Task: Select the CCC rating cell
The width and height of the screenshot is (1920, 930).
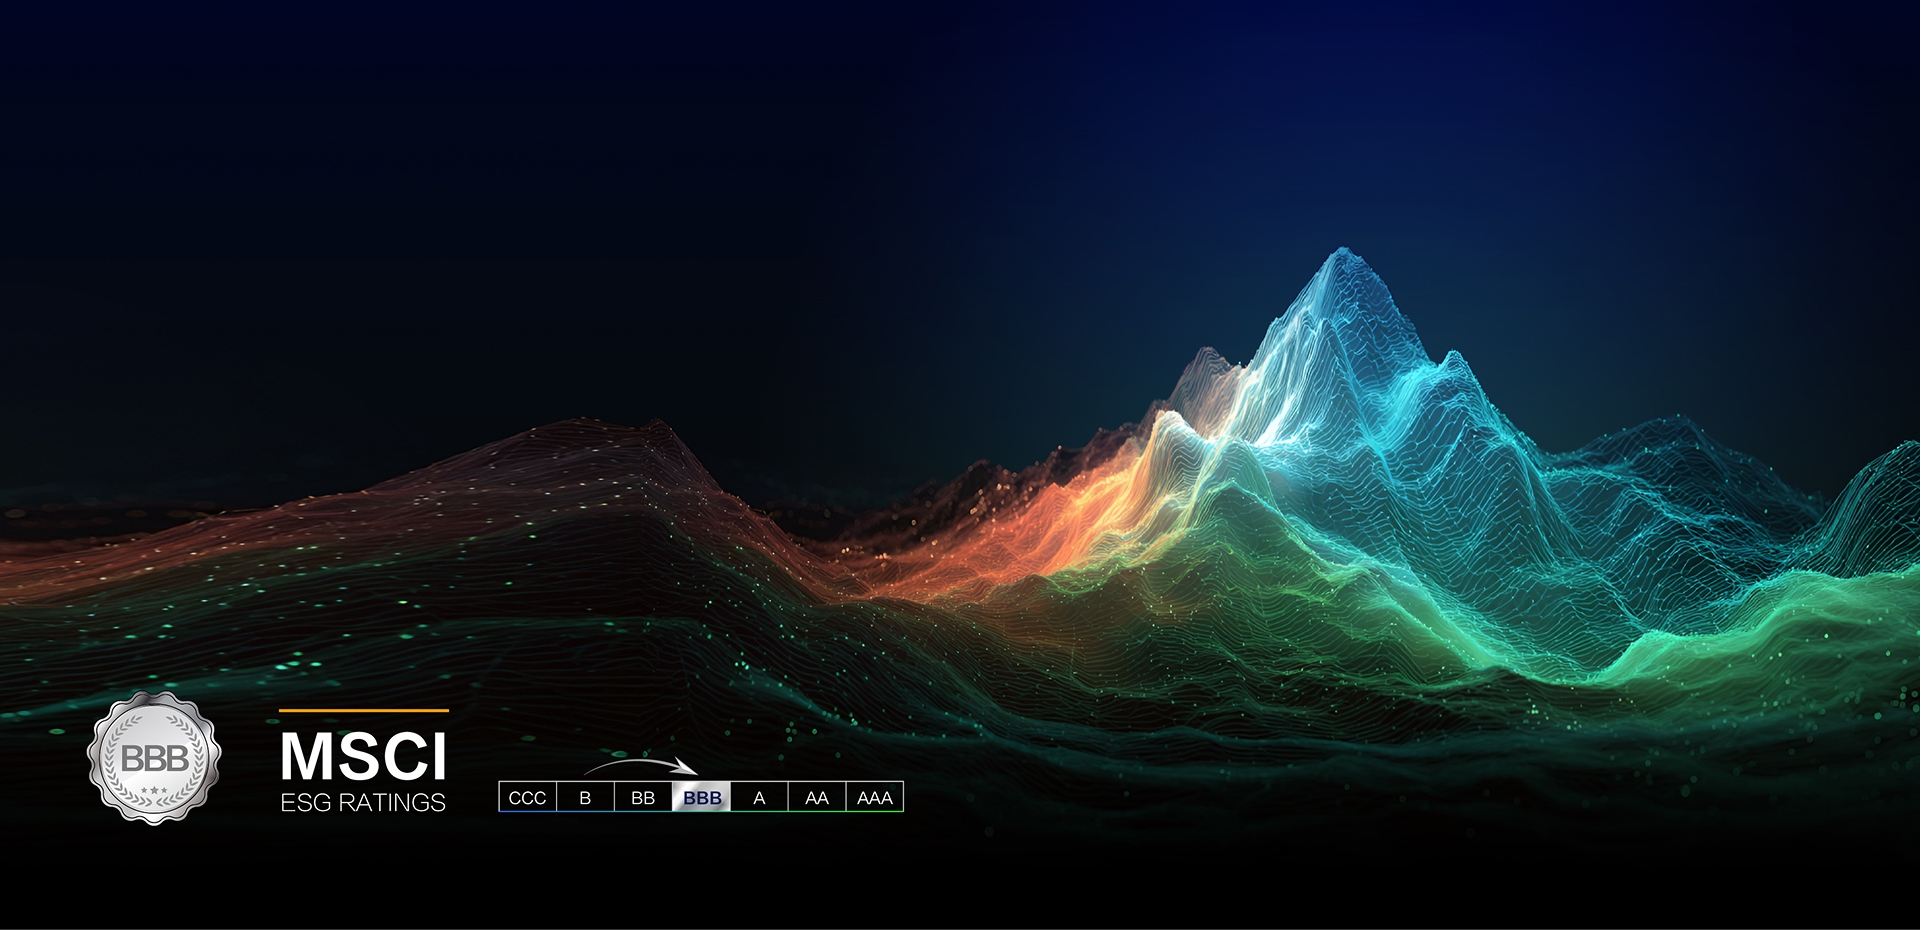Action: pyautogui.click(x=527, y=798)
